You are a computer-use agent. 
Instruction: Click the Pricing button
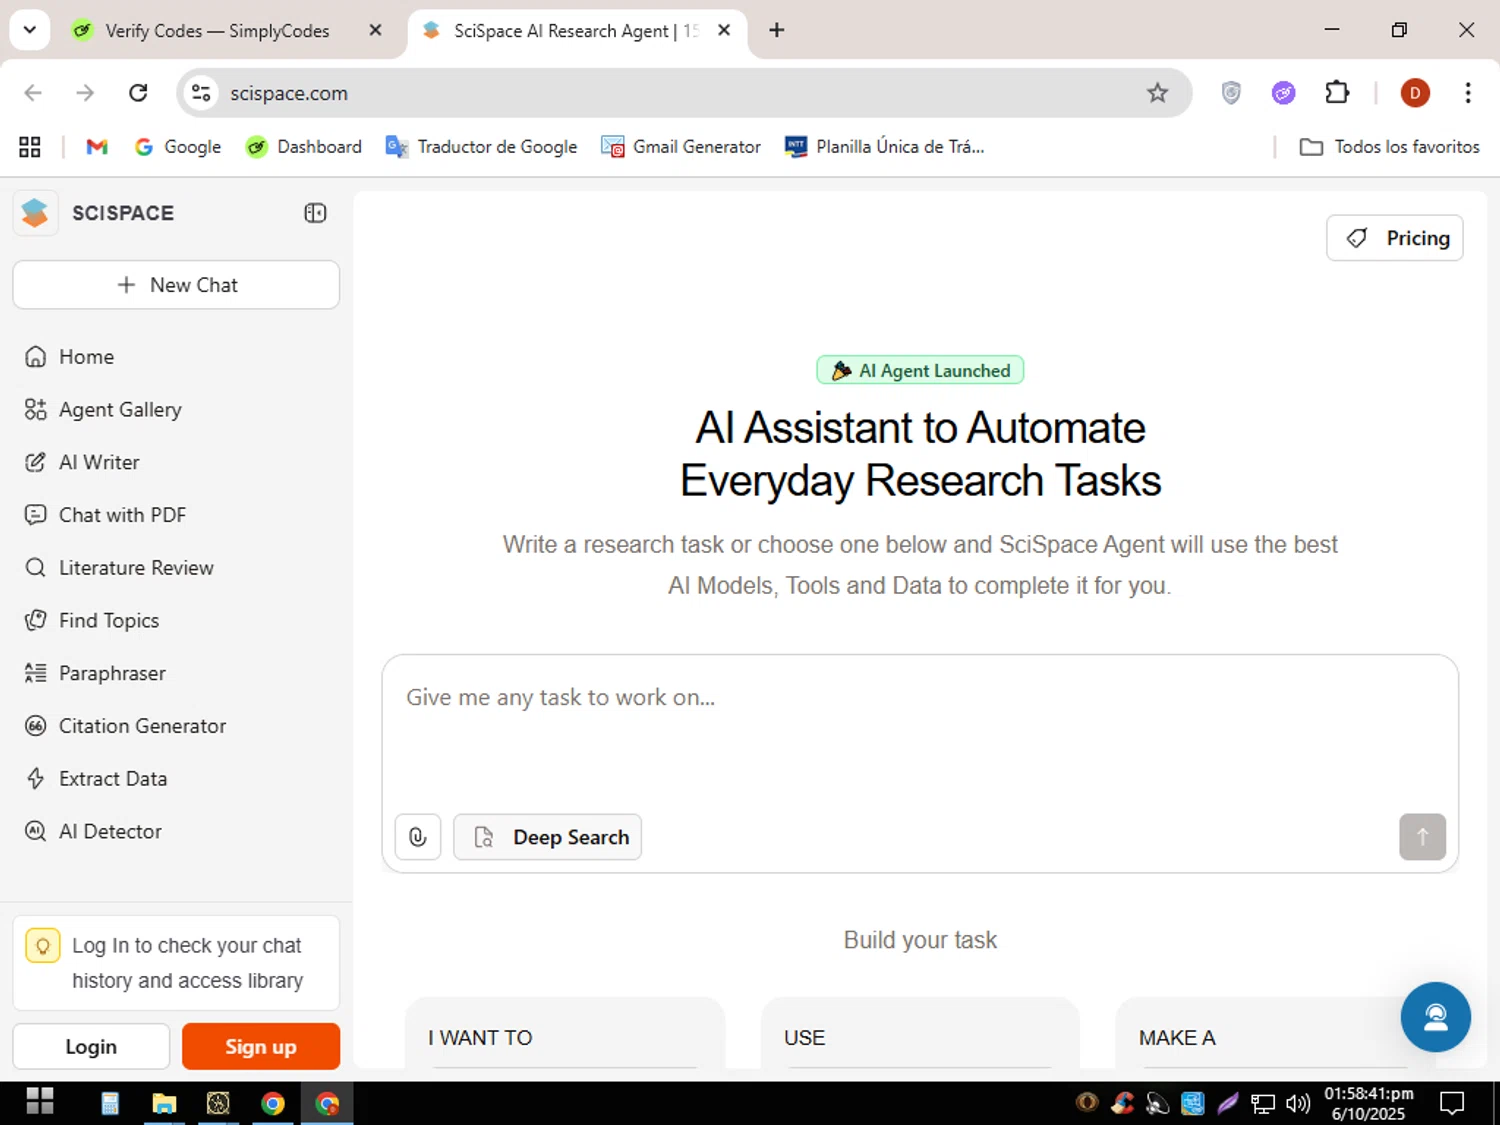pos(1395,238)
